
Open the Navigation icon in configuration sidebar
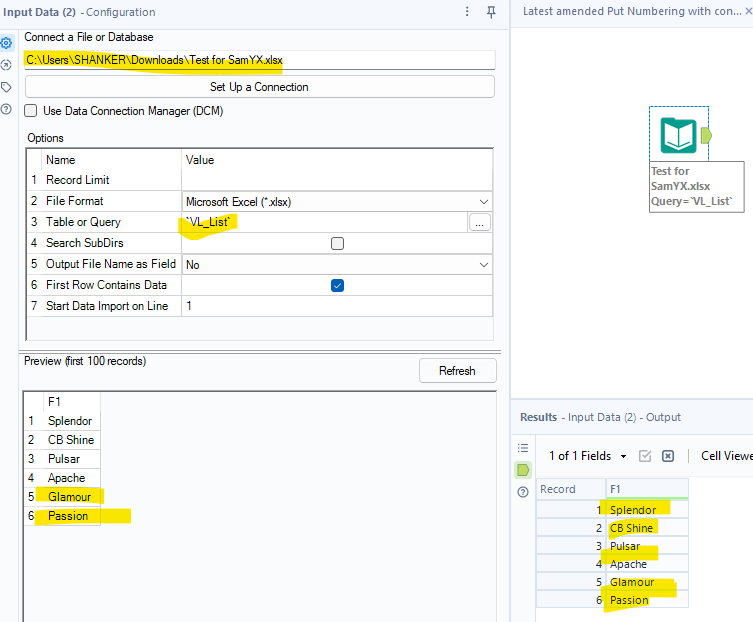pyautogui.click(x=7, y=65)
